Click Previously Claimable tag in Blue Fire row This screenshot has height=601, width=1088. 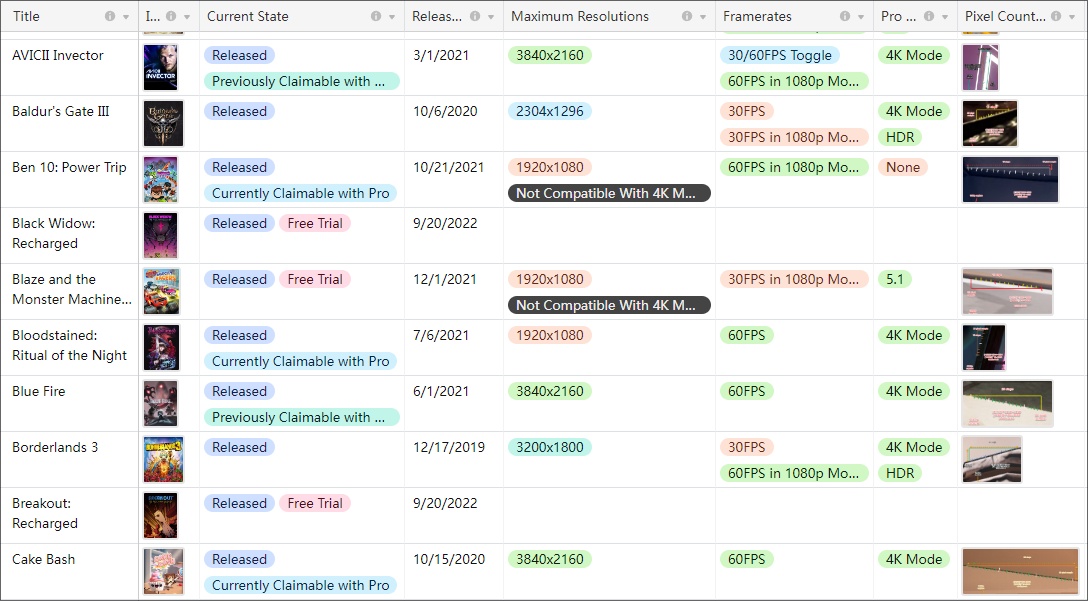click(x=302, y=417)
